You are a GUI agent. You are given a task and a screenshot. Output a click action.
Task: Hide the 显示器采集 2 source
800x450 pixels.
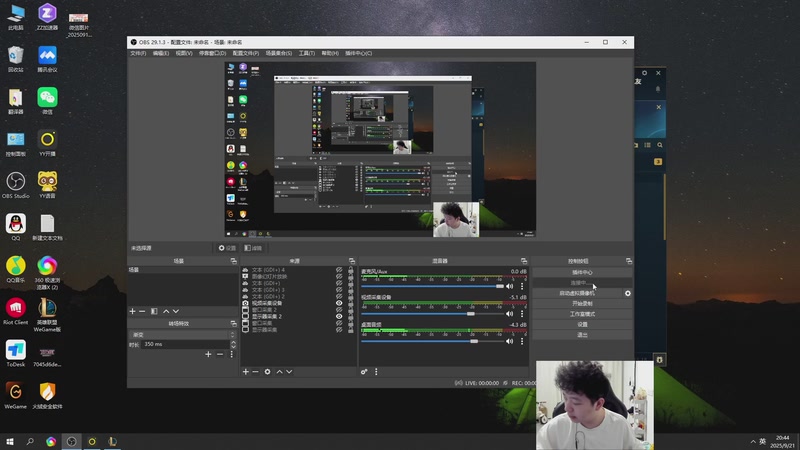point(339,316)
